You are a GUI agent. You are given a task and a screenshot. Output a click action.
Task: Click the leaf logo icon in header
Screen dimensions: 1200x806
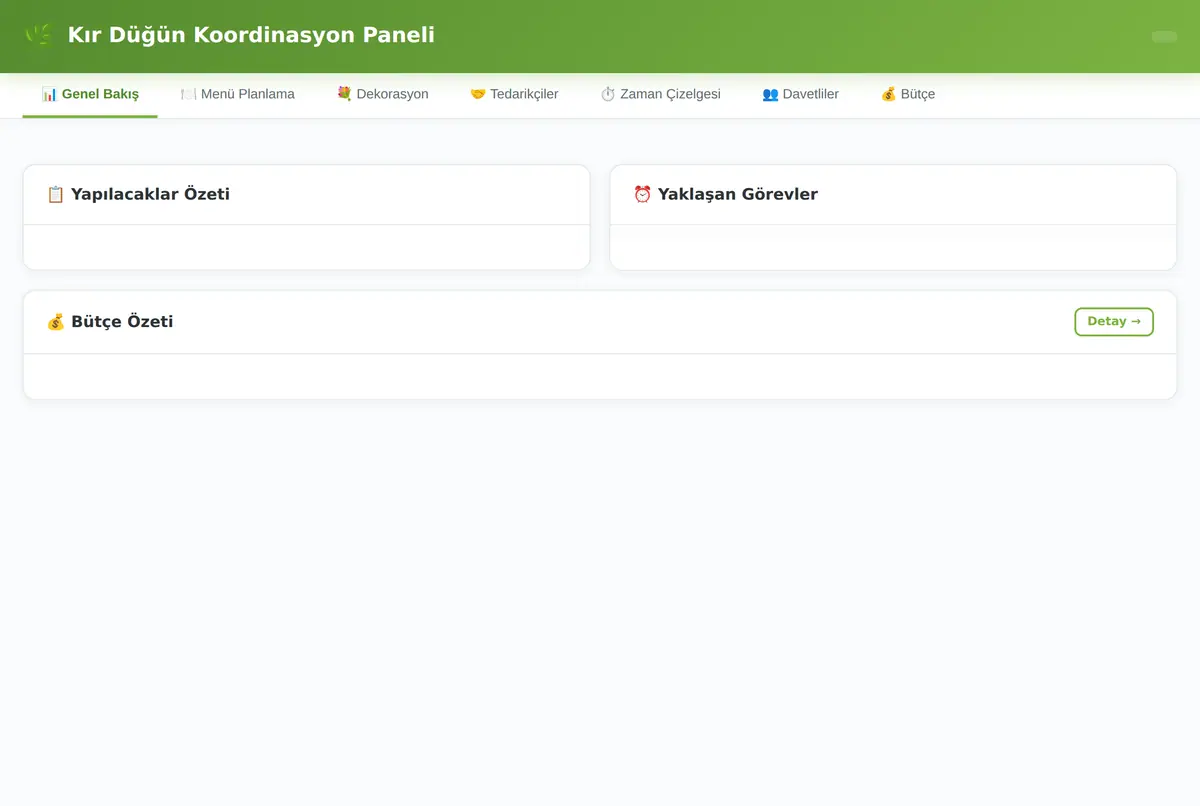(38, 35)
